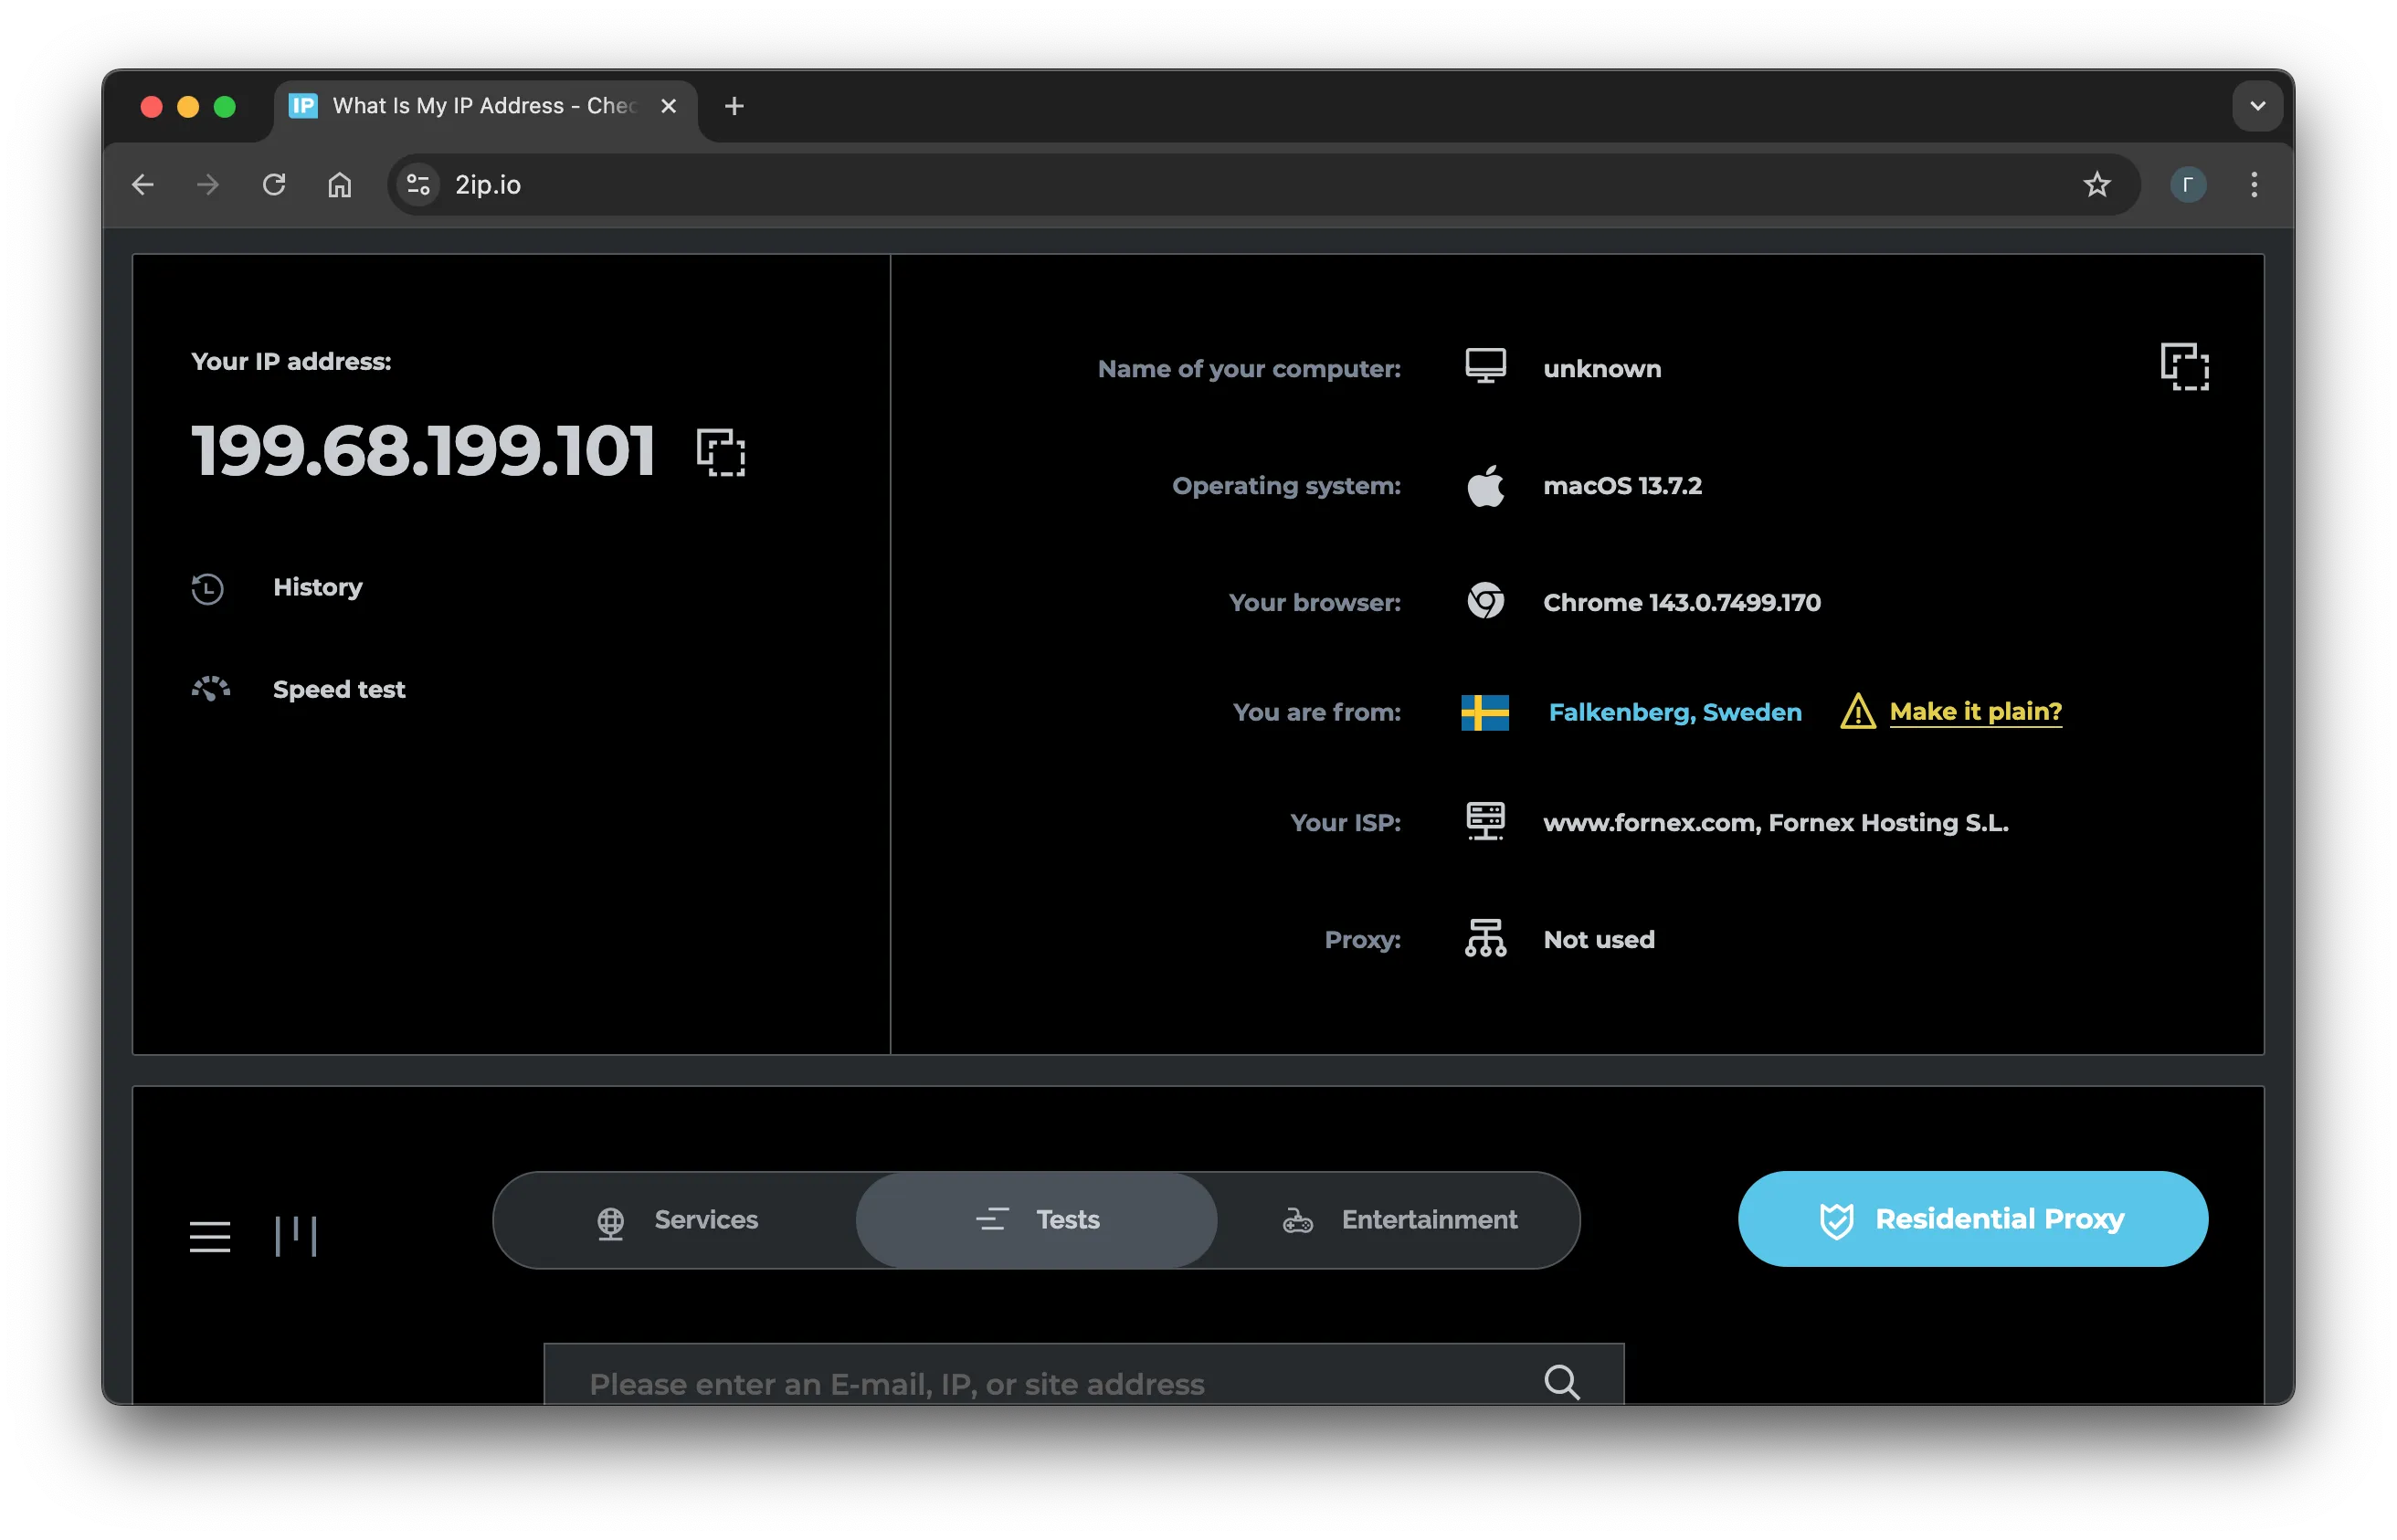Reload the page
Screen dimensions: 2397x1540
click(274, 185)
